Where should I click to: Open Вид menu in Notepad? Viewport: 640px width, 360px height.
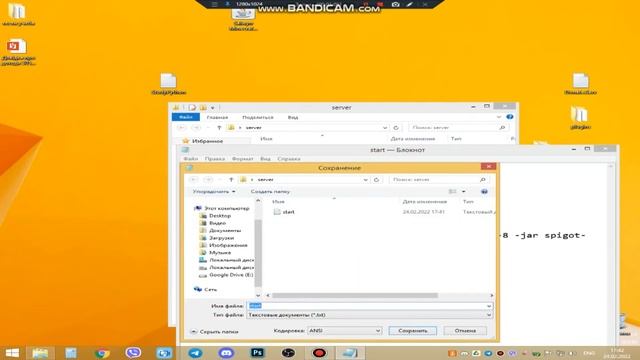click(265, 159)
